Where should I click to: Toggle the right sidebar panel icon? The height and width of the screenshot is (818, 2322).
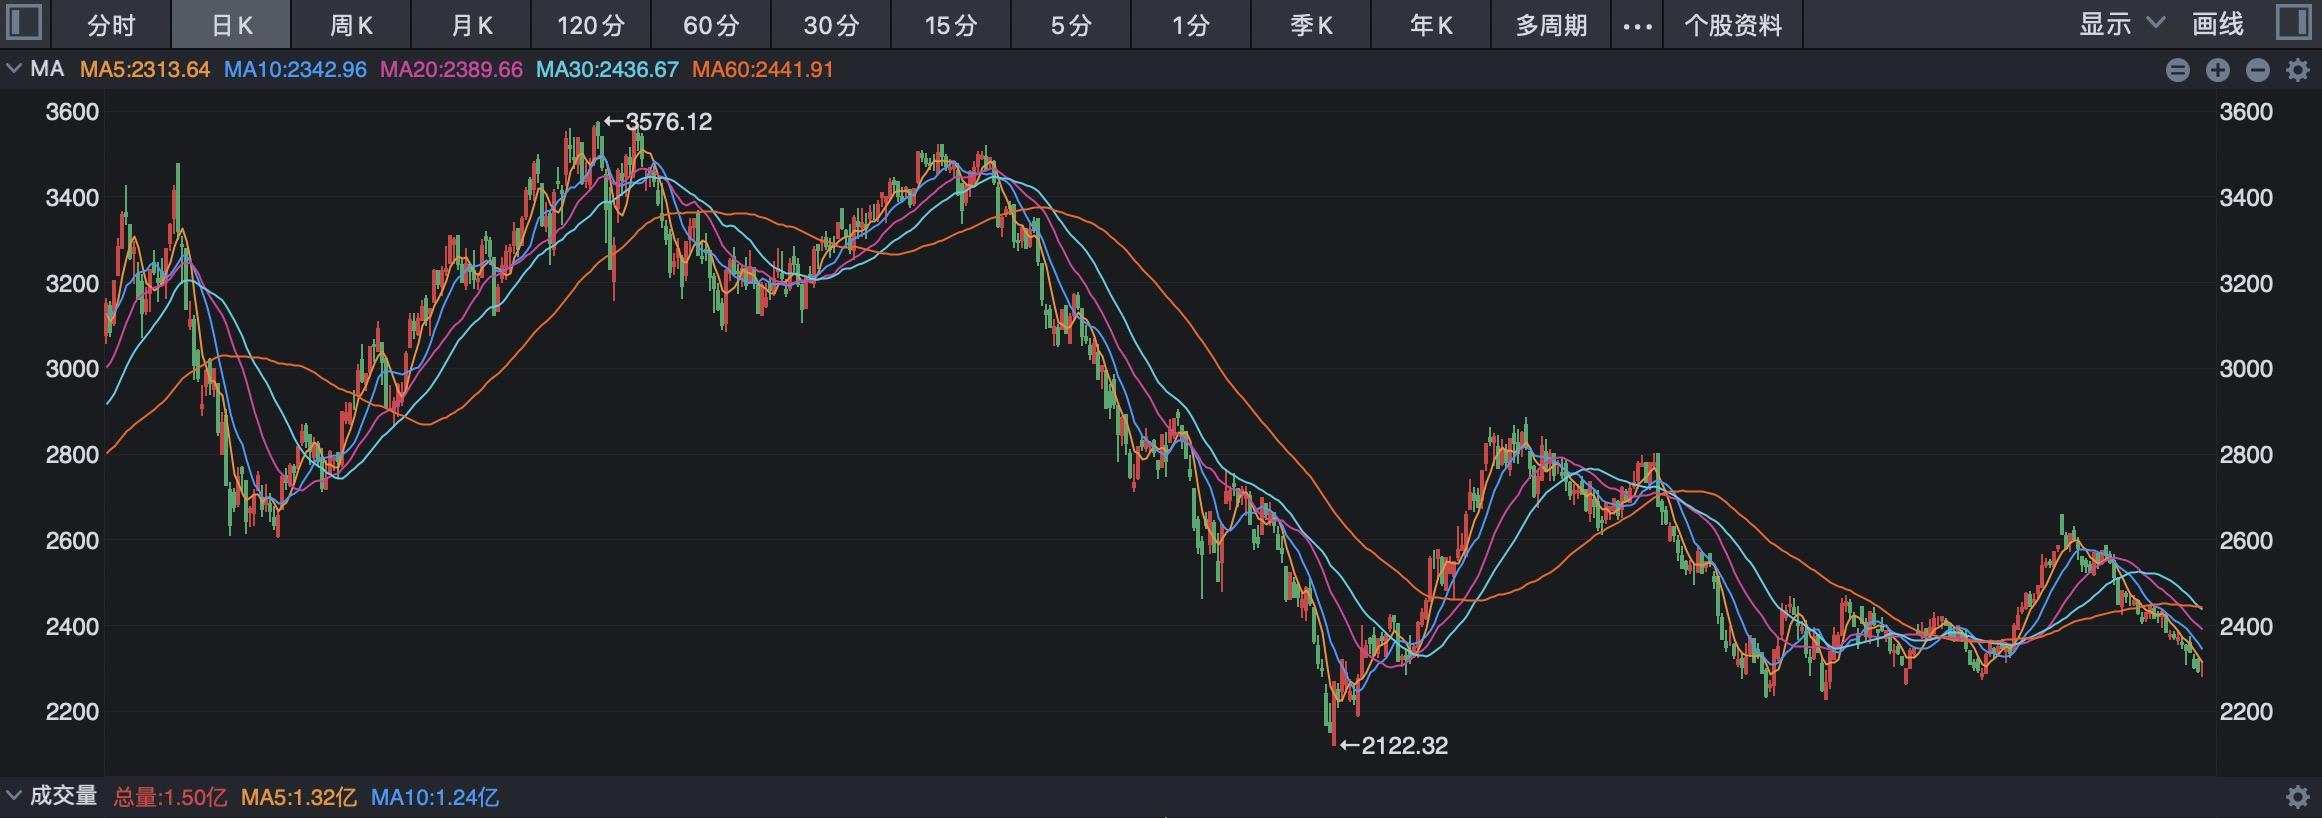(2293, 23)
